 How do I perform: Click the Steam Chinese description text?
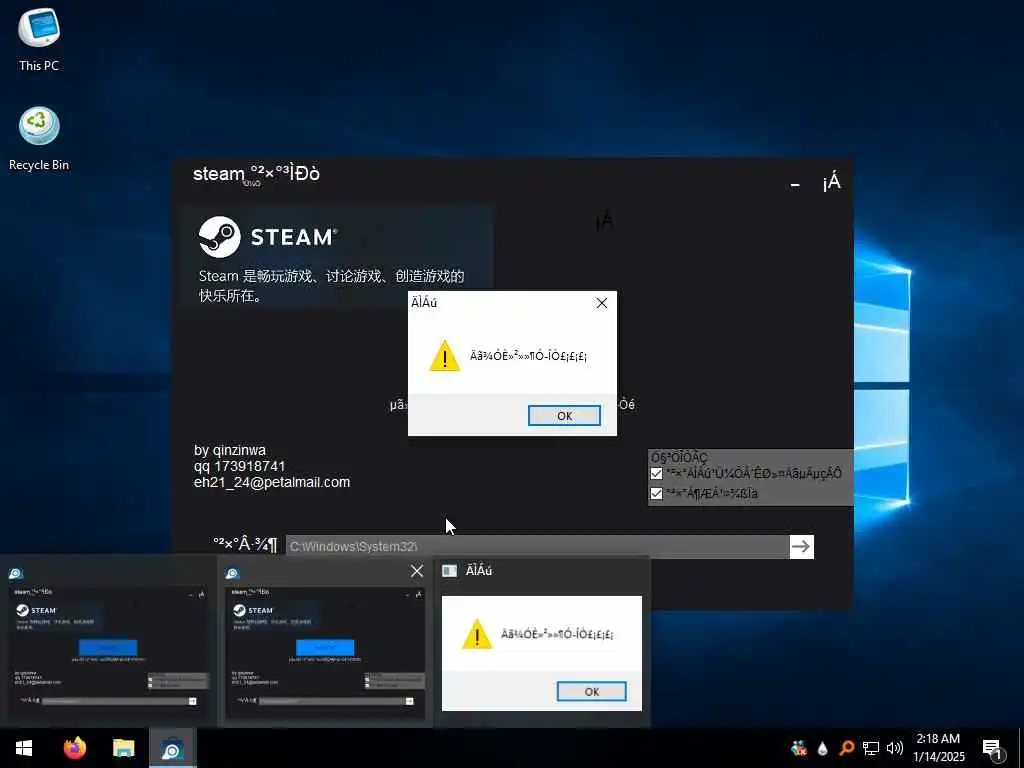coord(331,285)
